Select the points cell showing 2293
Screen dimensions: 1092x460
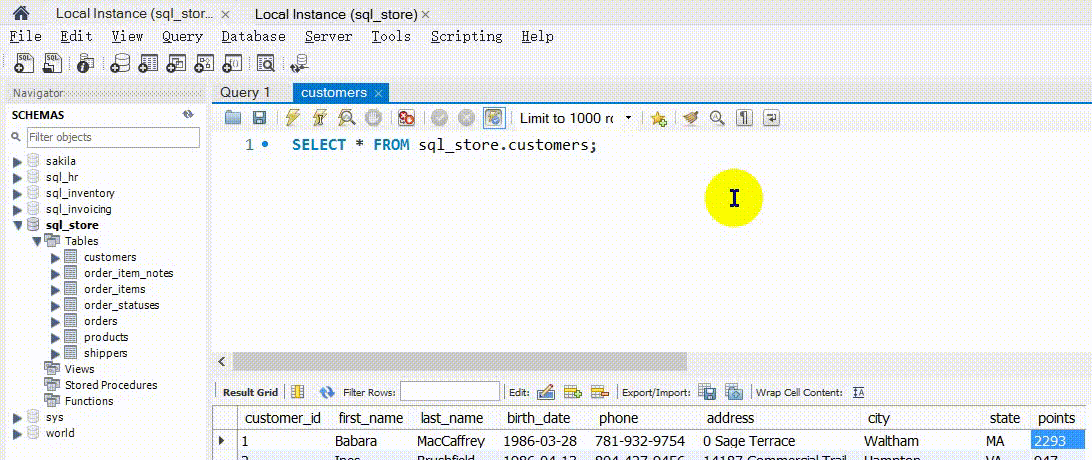click(1058, 441)
